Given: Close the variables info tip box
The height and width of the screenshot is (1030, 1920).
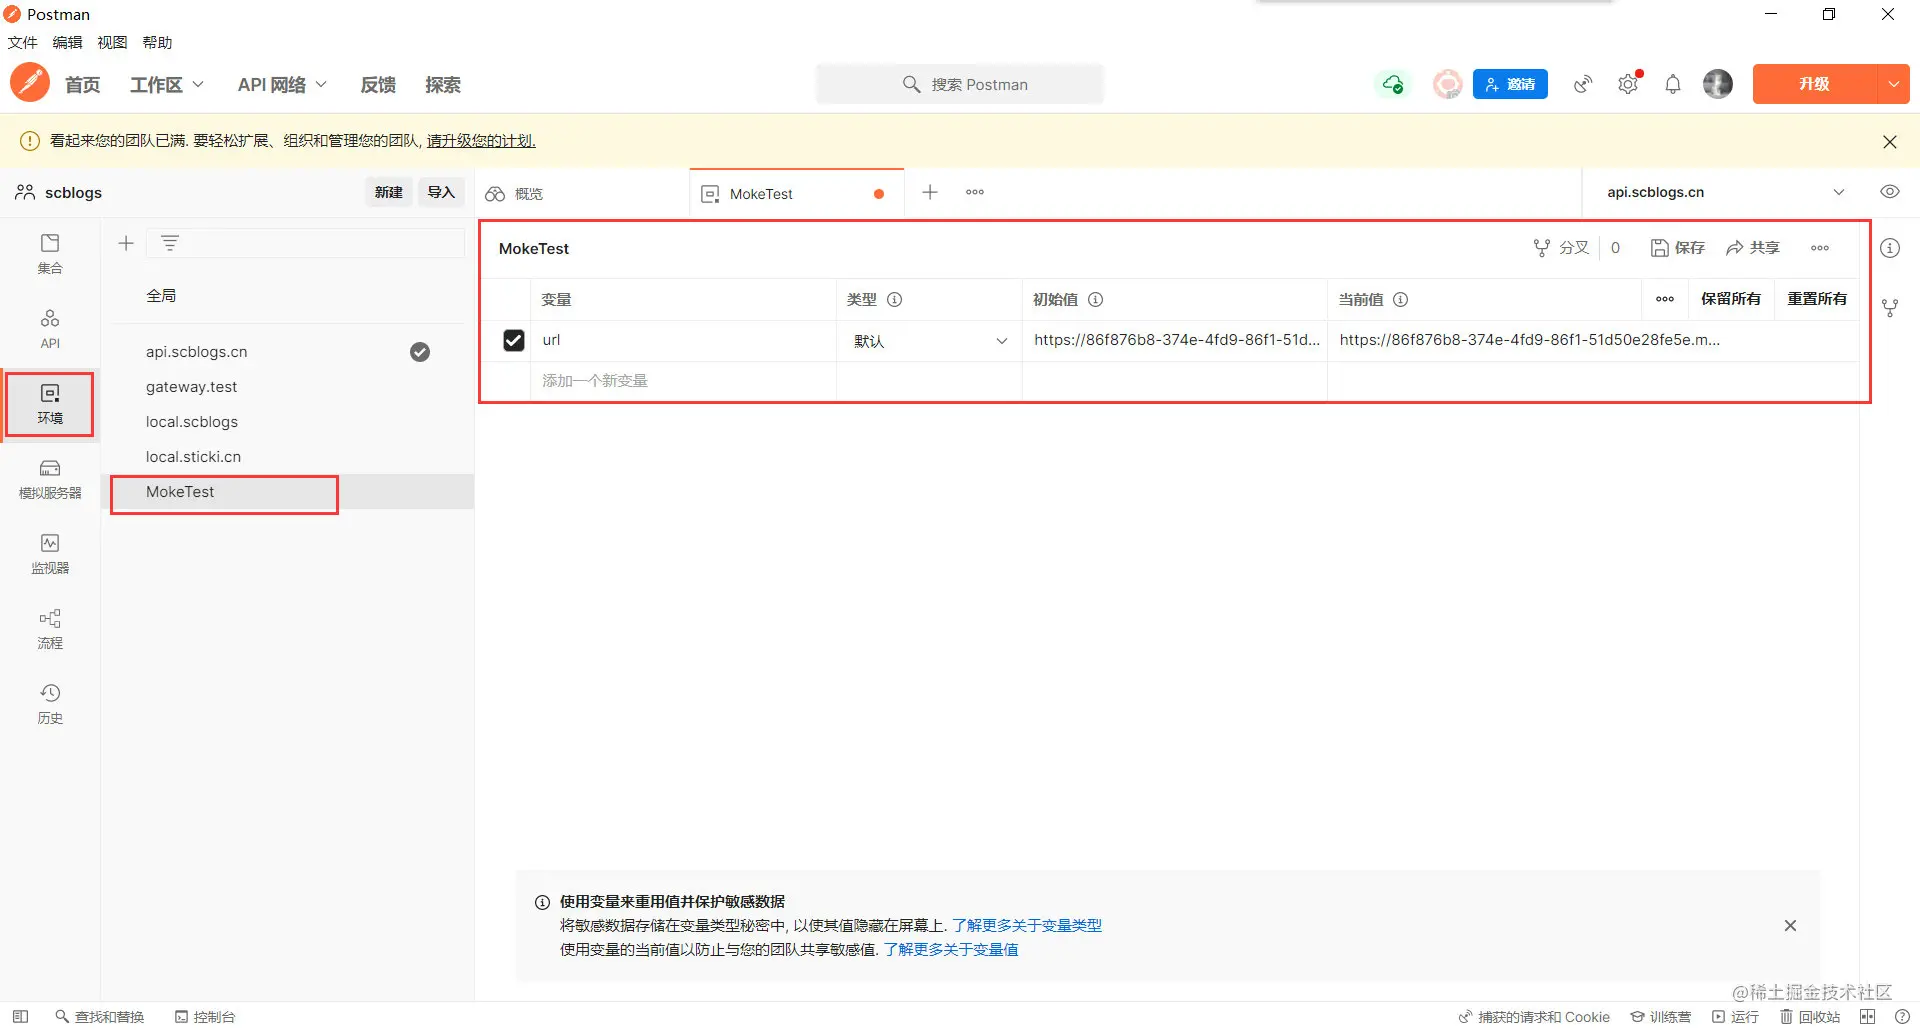Looking at the screenshot, I should tap(1790, 926).
